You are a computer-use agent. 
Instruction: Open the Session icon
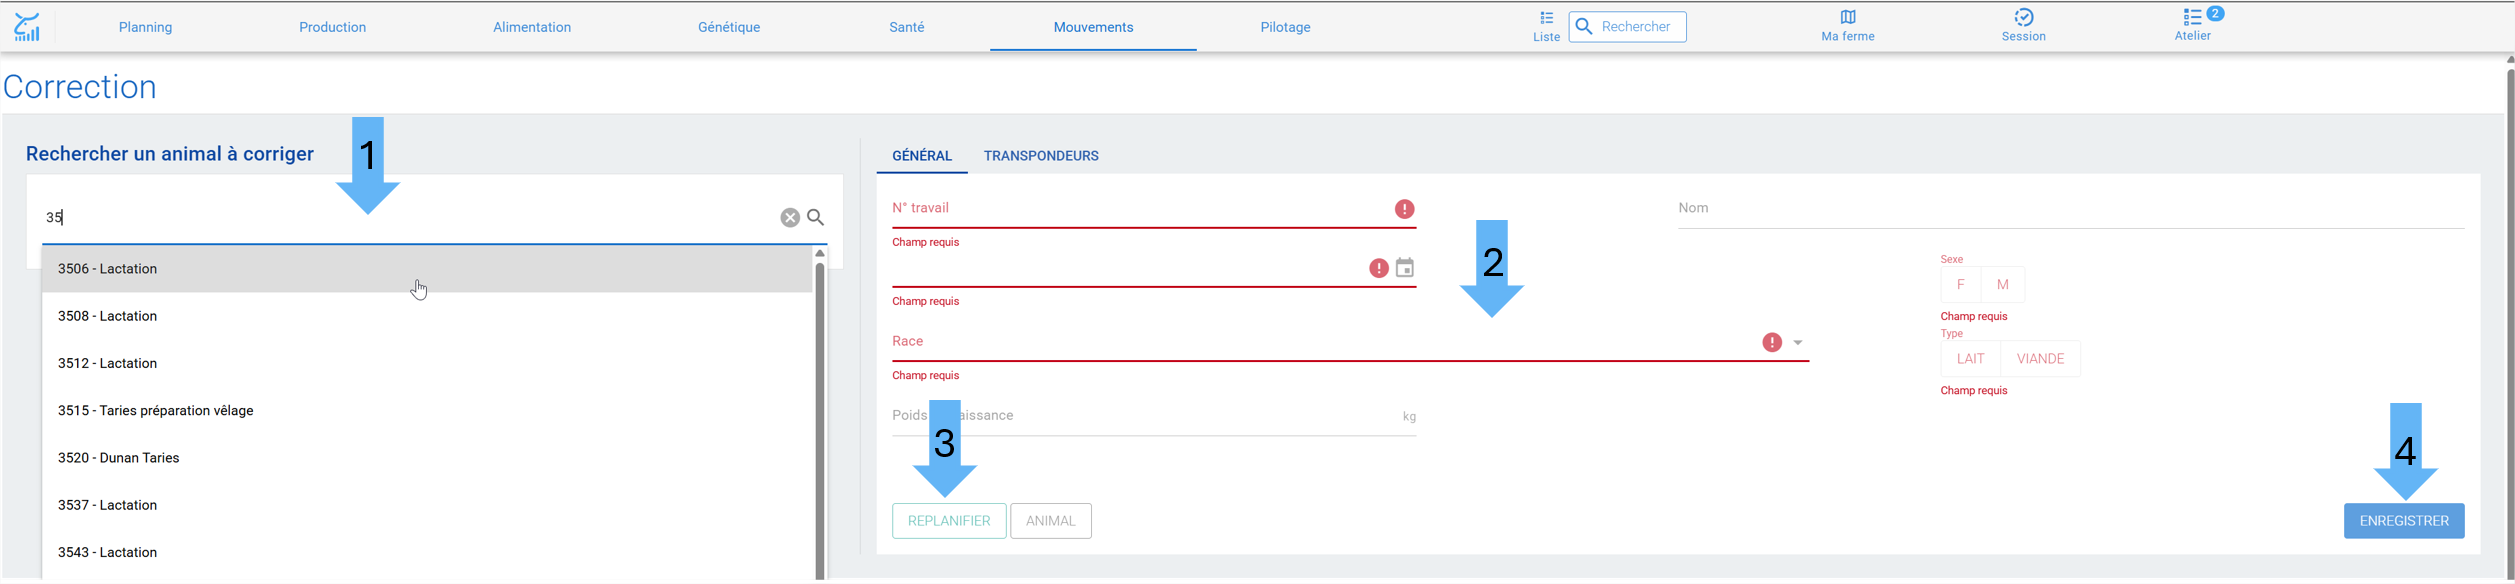click(2023, 17)
